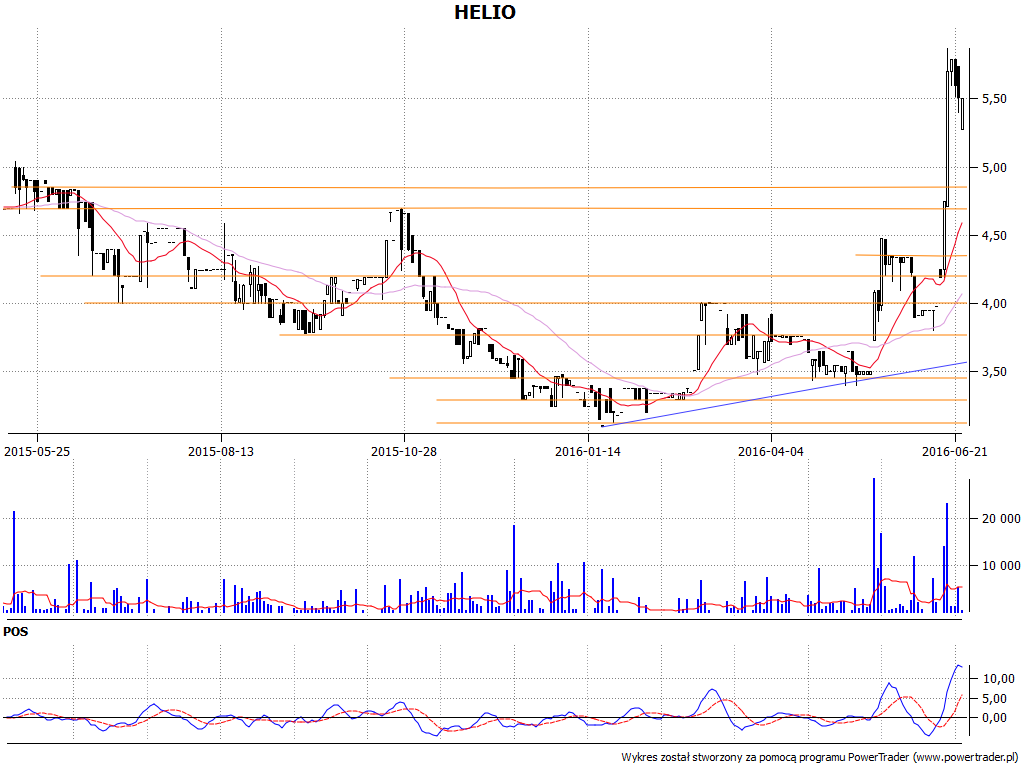This screenshot has width=1024, height=768.
Task: Click the tallest volume bar in May 2016
Action: pos(874,545)
